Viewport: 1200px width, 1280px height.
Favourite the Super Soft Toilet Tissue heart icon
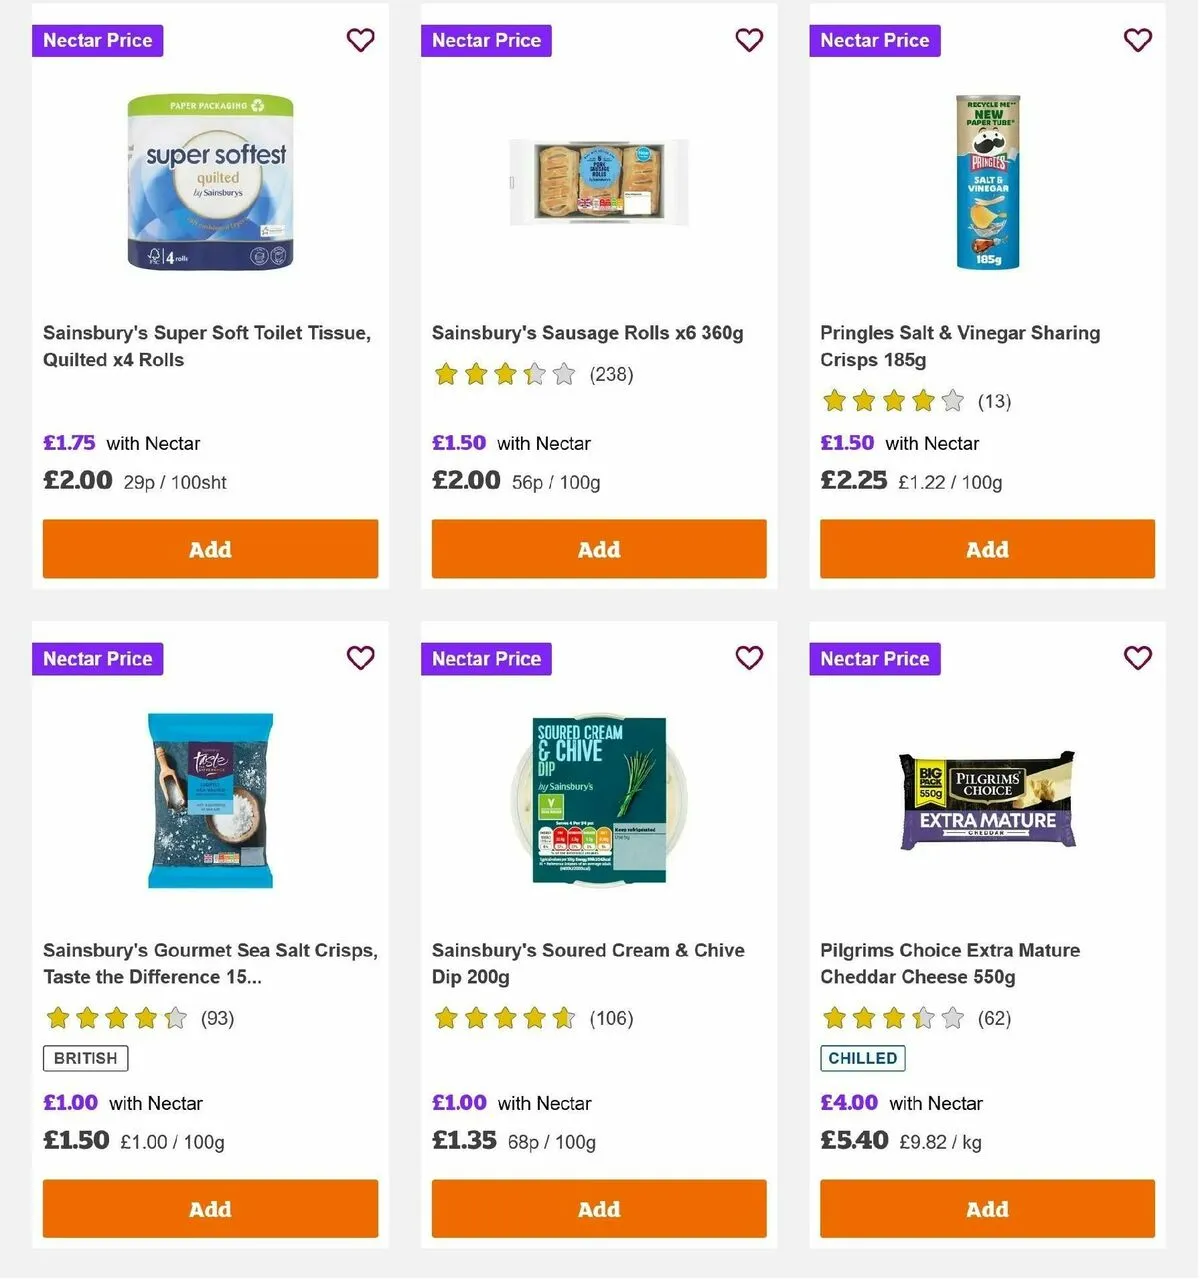click(360, 40)
